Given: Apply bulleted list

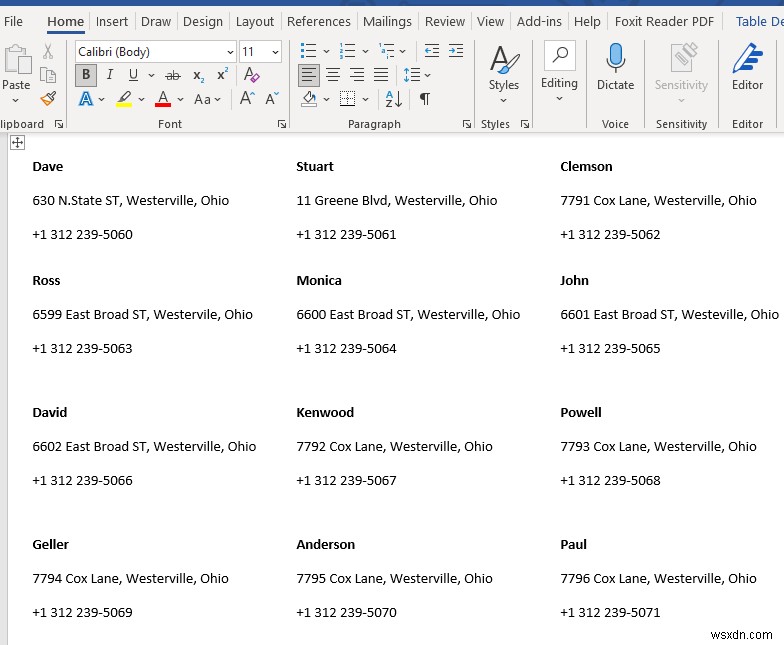Looking at the screenshot, I should [308, 51].
